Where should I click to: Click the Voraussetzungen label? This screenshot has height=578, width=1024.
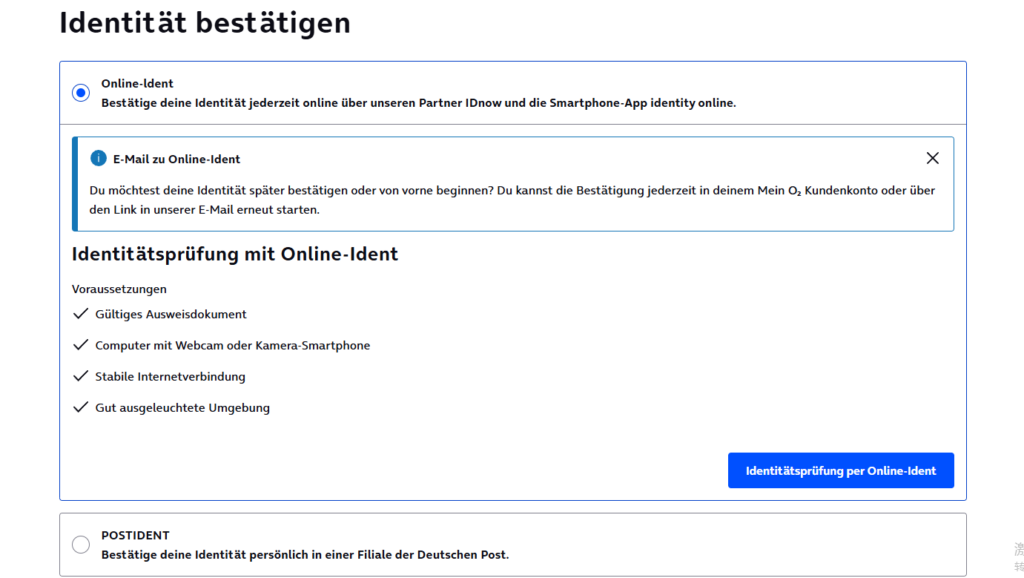[119, 289]
